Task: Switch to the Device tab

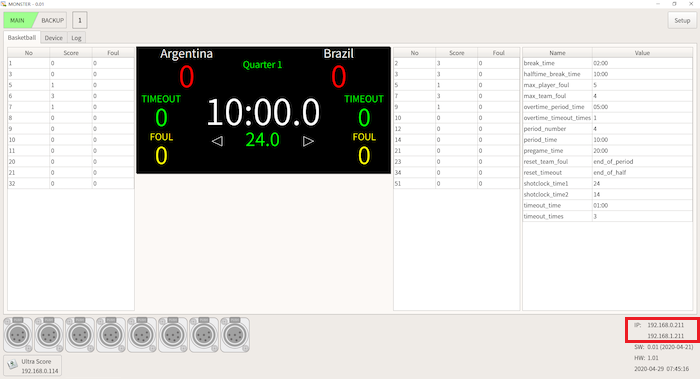Action: tap(54, 38)
